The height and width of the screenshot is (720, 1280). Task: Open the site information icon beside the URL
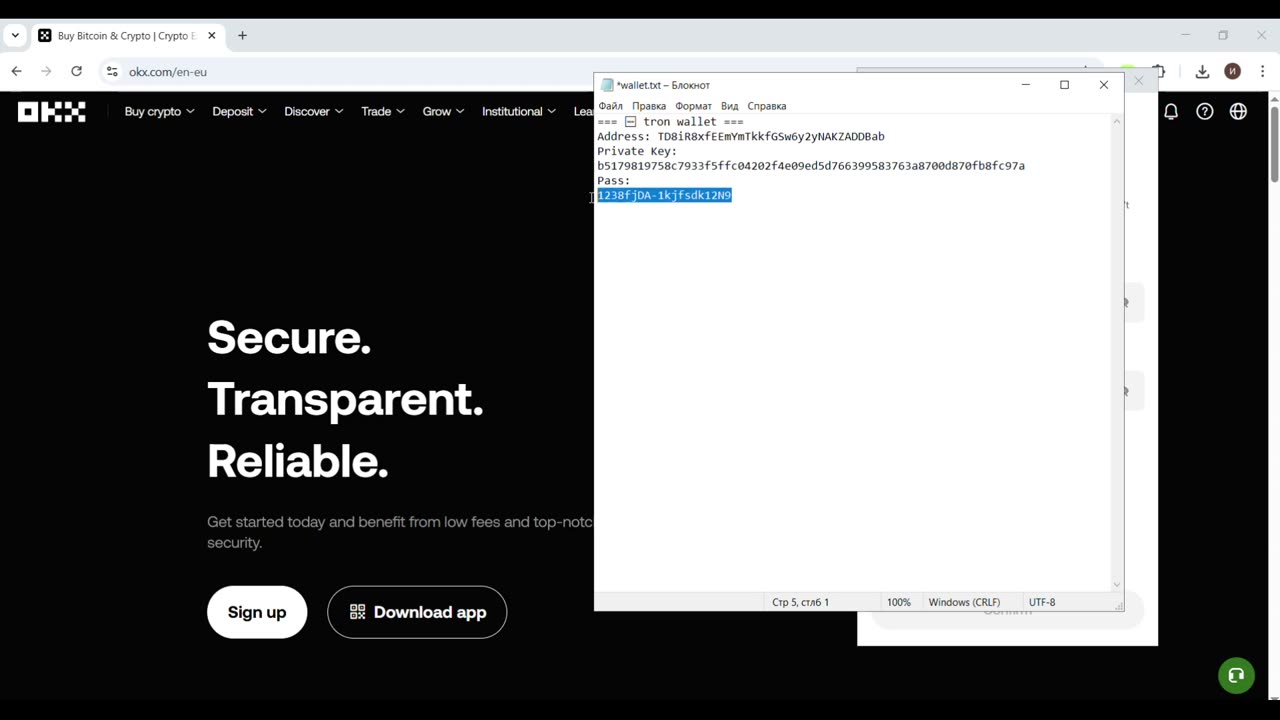[x=112, y=71]
